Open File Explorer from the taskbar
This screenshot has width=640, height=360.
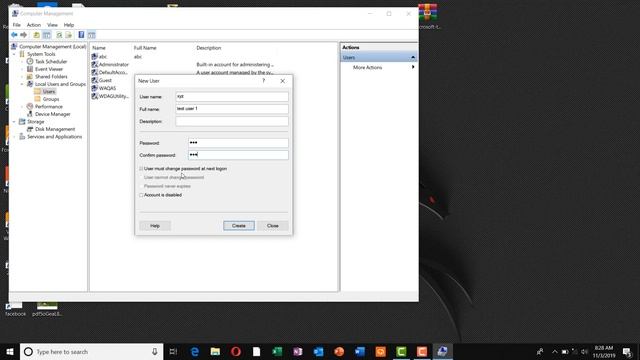(216, 351)
